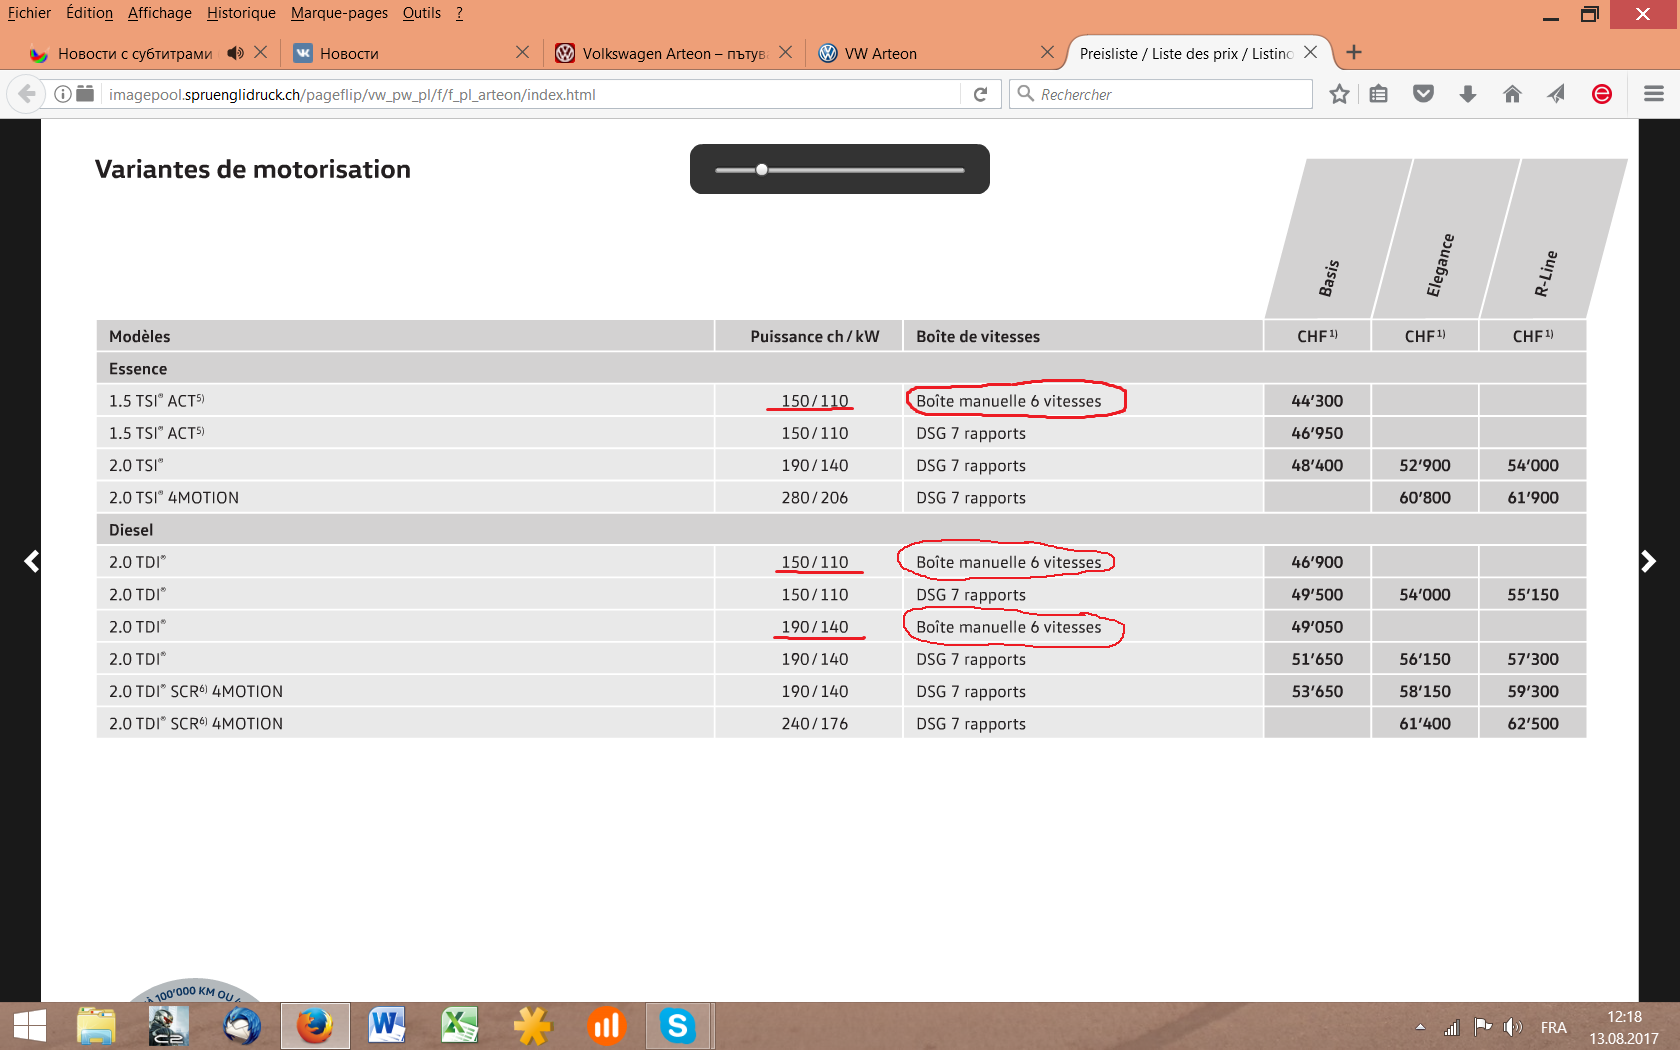Go to the Firefox home page icon
Image resolution: width=1680 pixels, height=1050 pixels.
1512,94
